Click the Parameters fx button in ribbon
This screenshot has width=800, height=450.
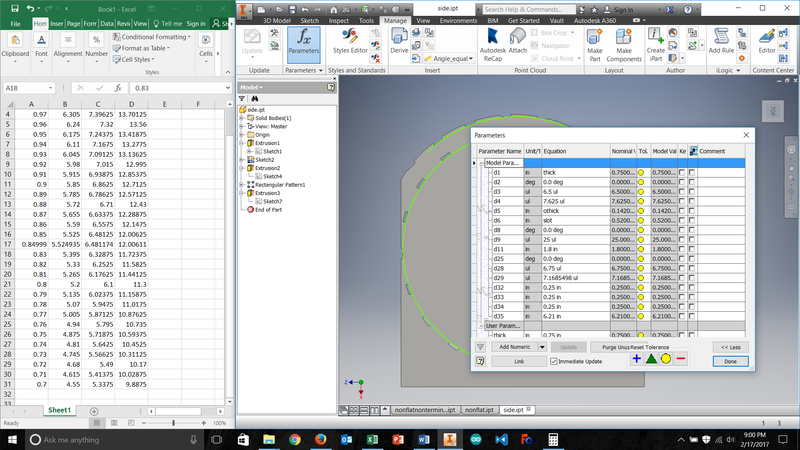tap(303, 44)
